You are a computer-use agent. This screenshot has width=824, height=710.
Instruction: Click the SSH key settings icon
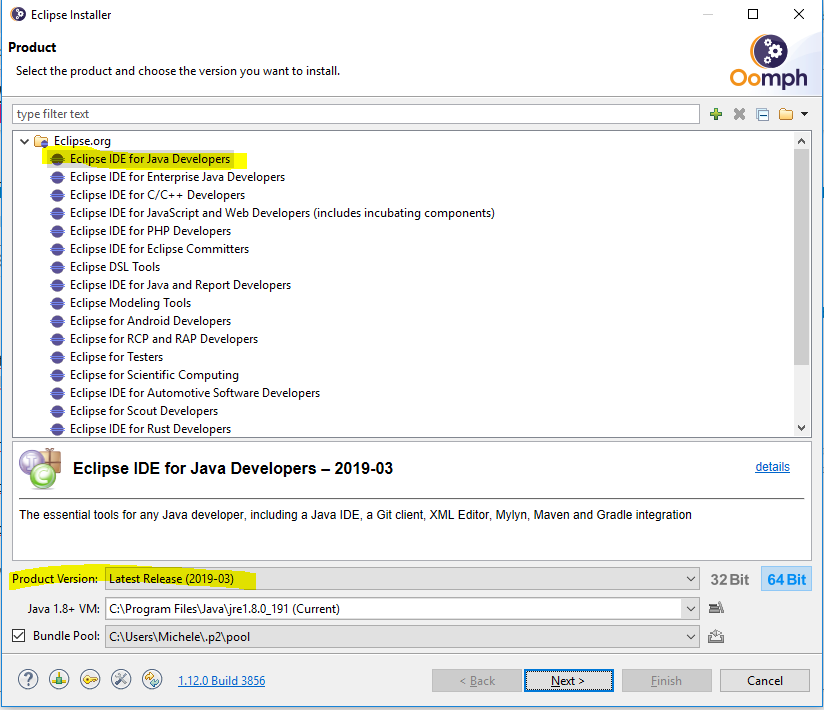[90, 680]
